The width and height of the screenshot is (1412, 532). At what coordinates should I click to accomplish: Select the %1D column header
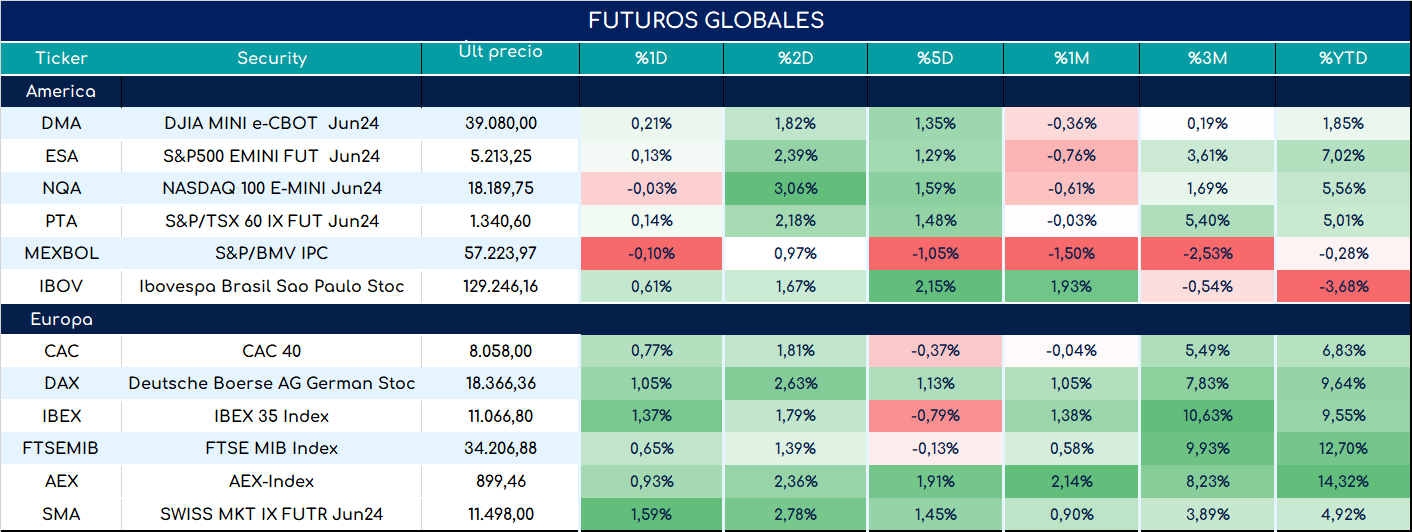click(x=651, y=58)
